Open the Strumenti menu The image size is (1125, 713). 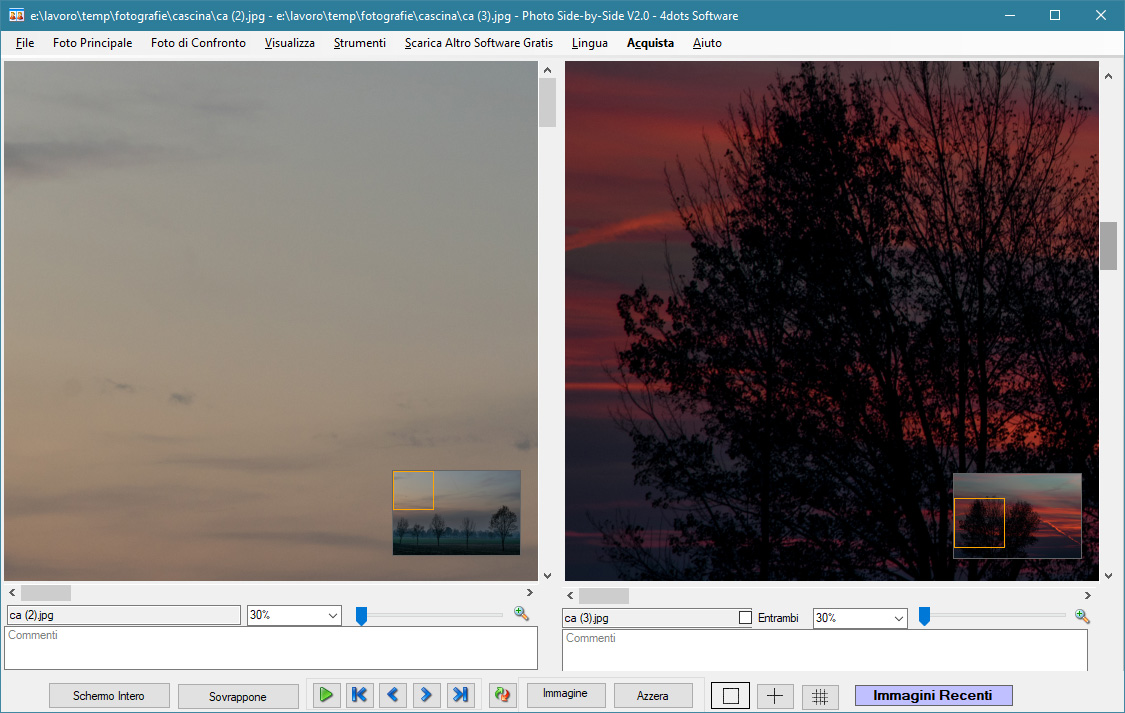(x=359, y=43)
